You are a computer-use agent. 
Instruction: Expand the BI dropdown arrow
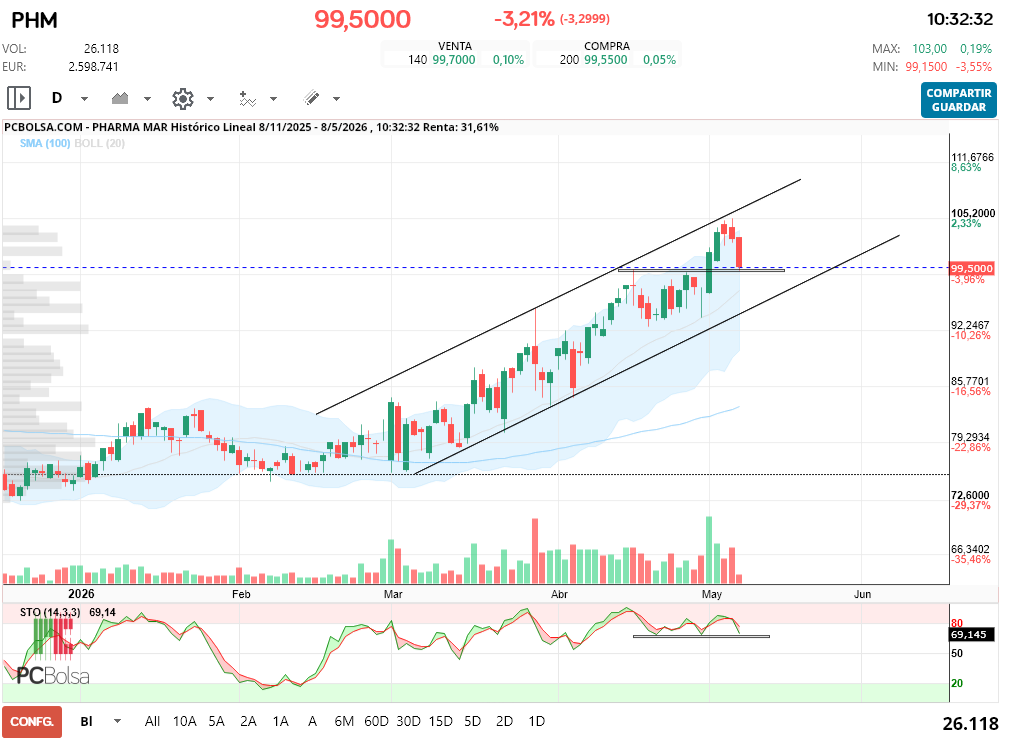tap(117, 721)
